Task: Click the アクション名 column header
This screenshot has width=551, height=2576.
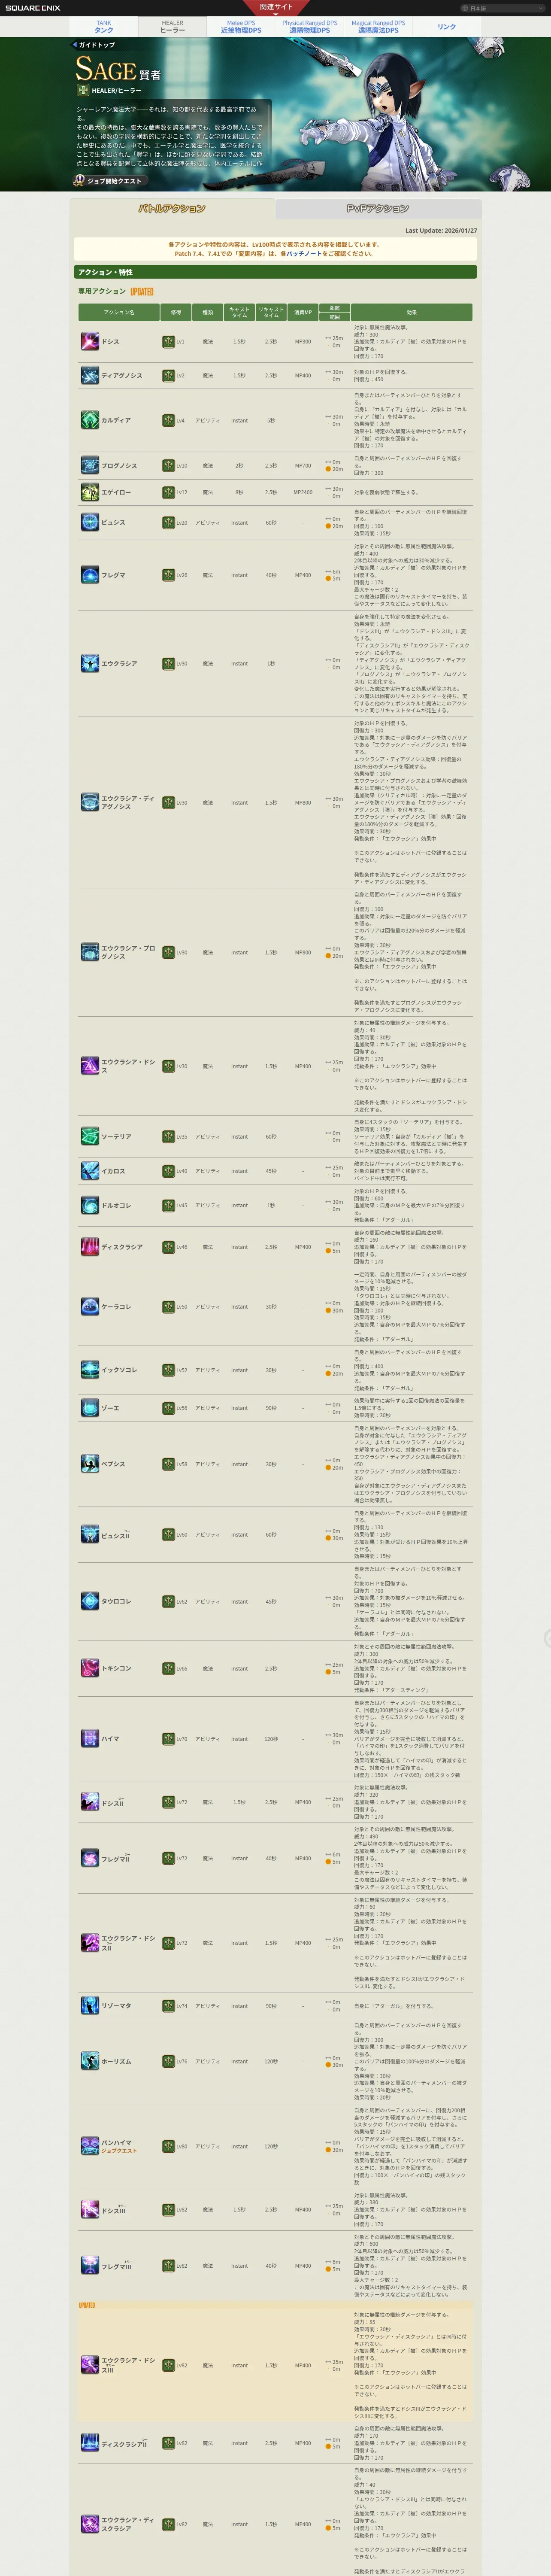Action: [118, 312]
